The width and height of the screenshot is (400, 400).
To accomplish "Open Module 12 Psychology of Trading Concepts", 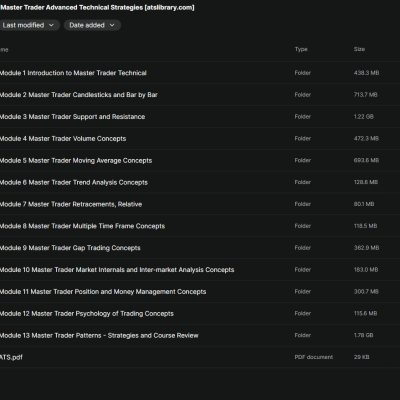I will pyautogui.click(x=87, y=314).
